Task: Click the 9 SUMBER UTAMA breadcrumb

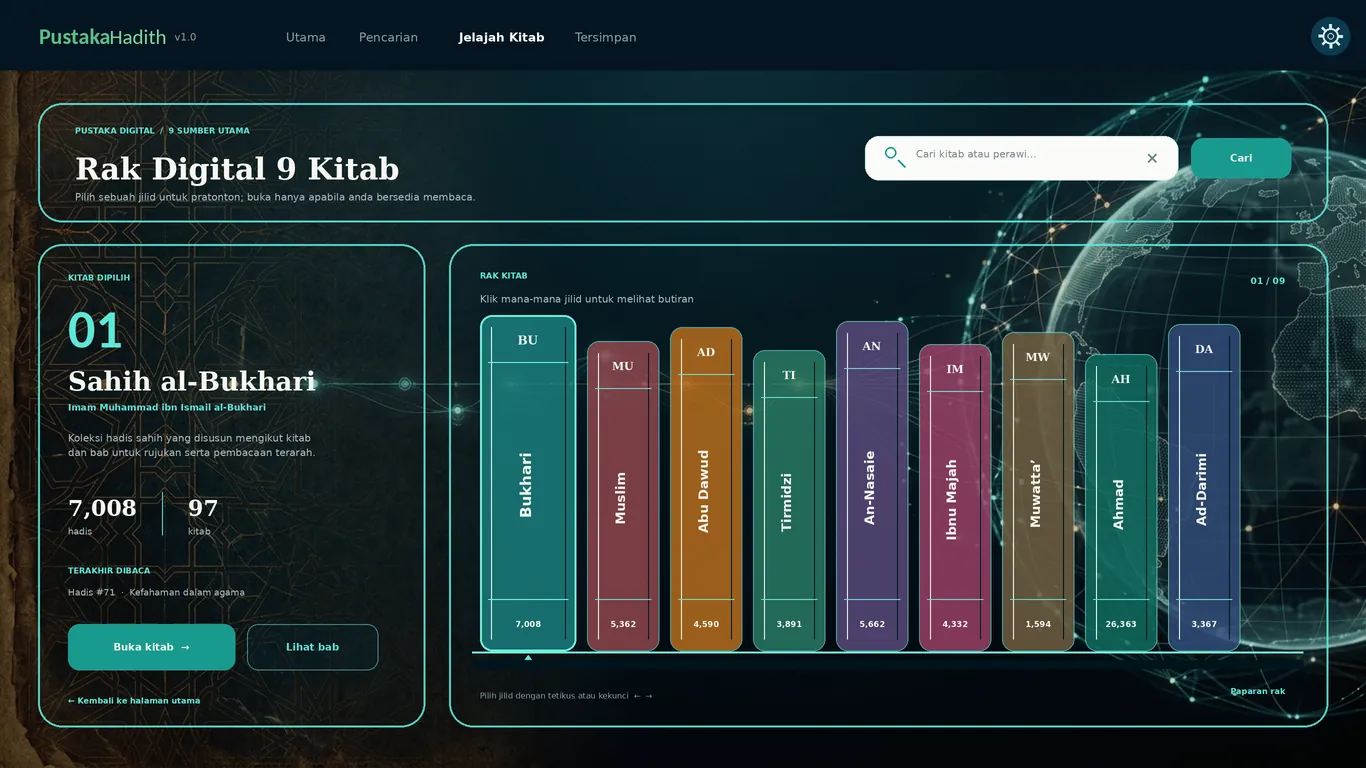Action: point(209,131)
